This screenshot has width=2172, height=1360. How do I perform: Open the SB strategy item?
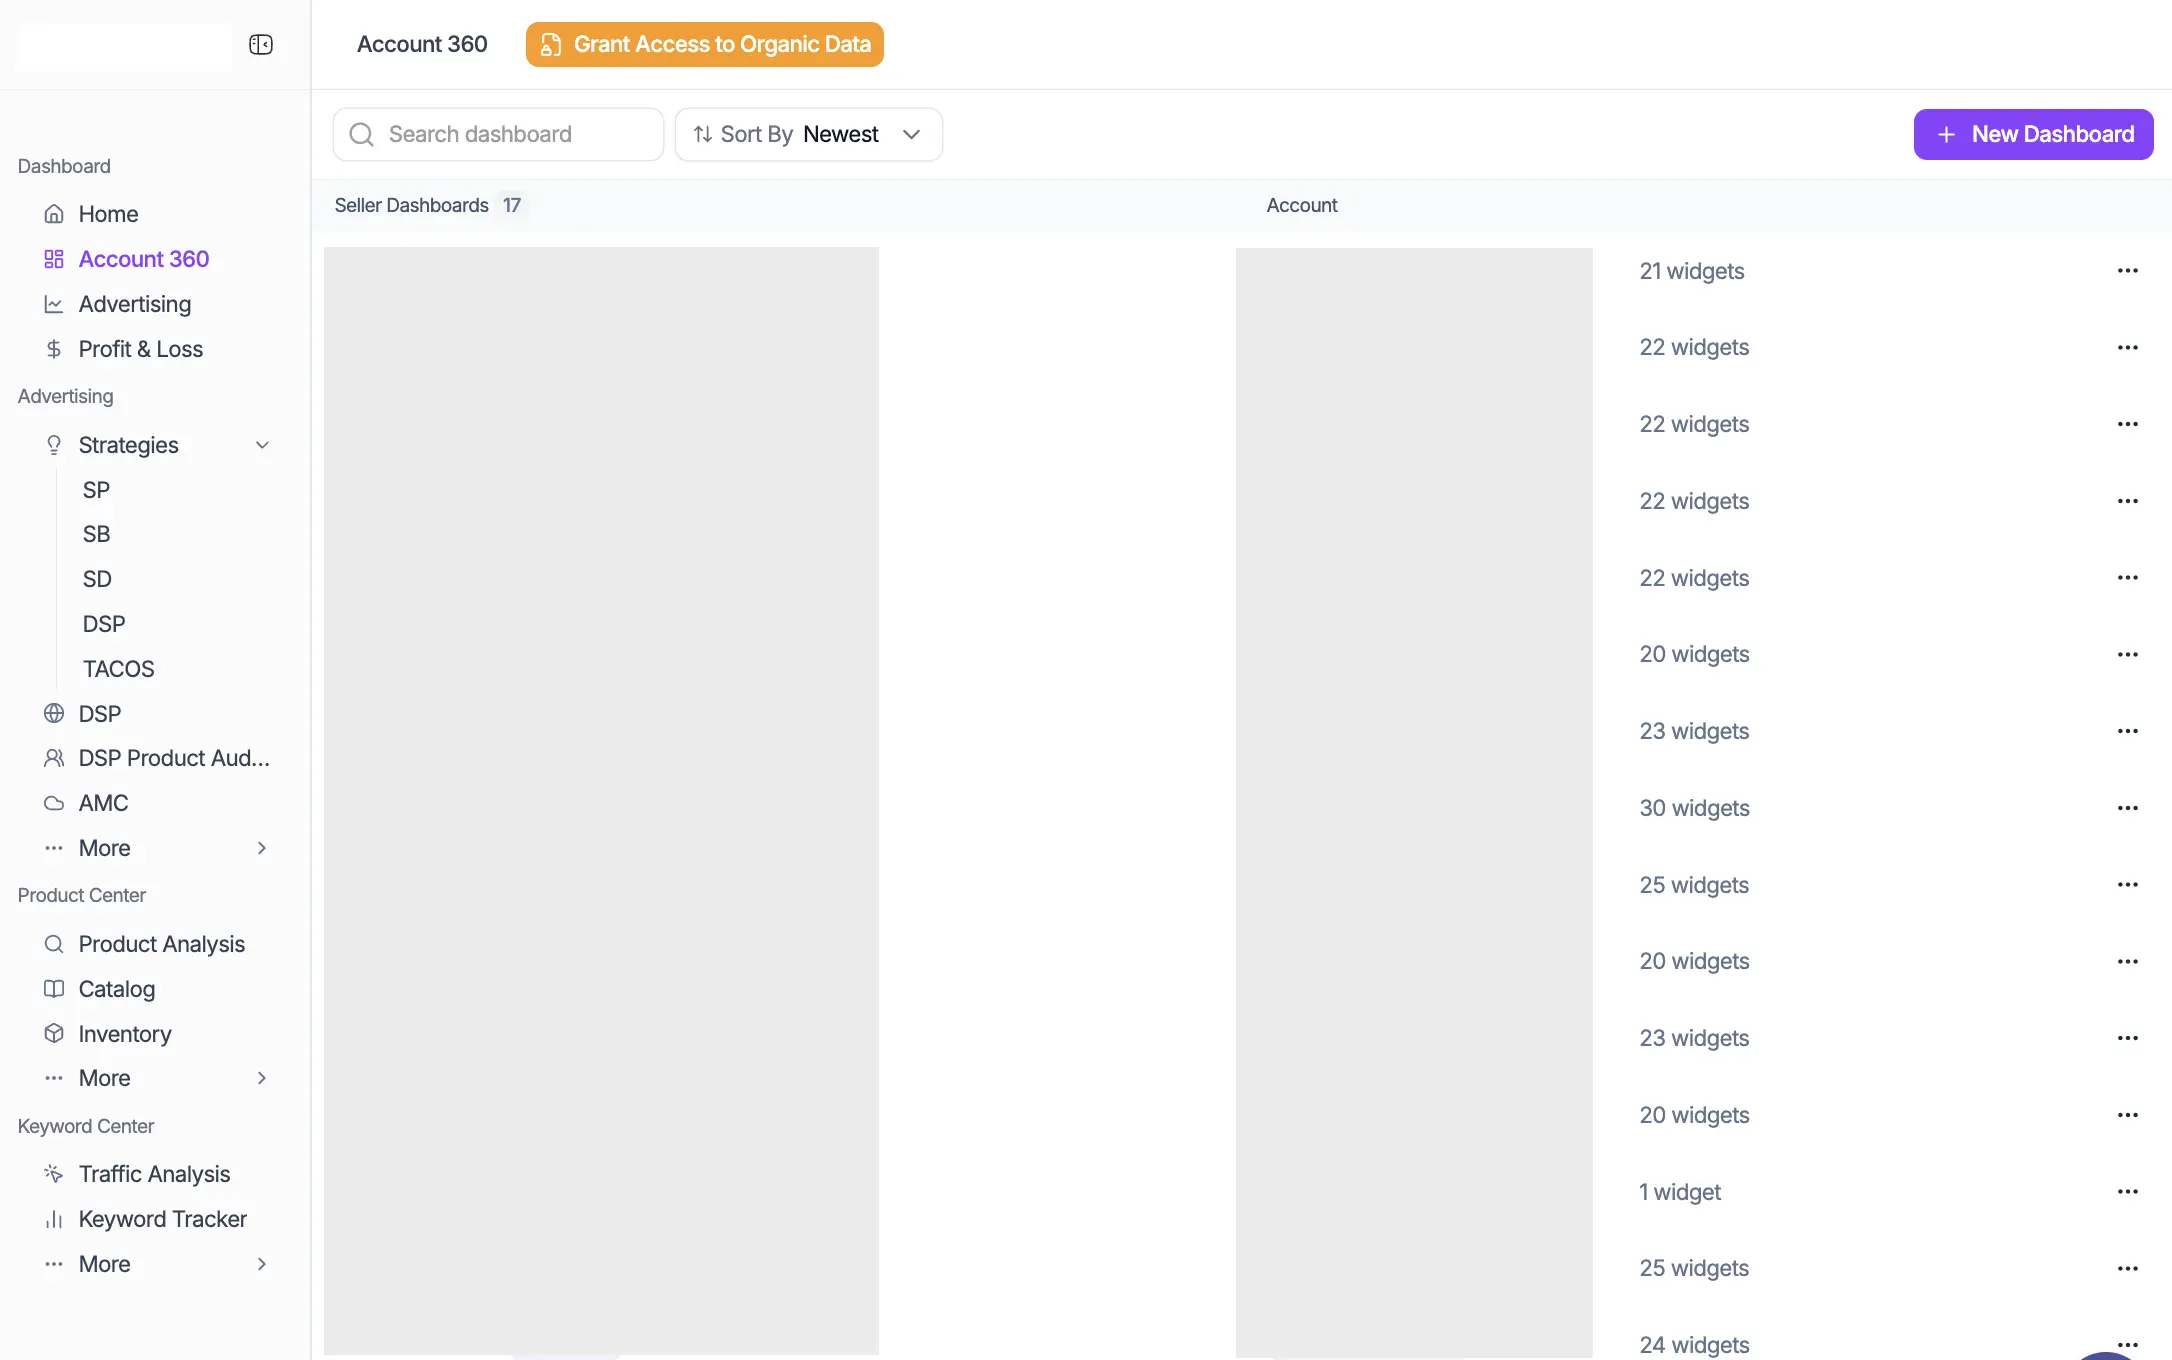pos(96,534)
